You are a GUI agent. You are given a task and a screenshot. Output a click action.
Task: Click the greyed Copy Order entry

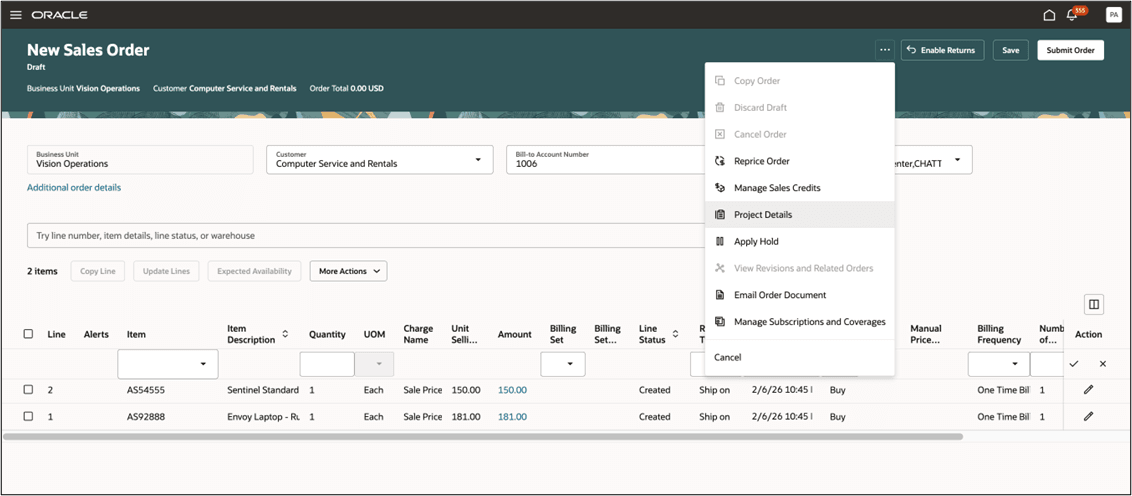point(799,81)
